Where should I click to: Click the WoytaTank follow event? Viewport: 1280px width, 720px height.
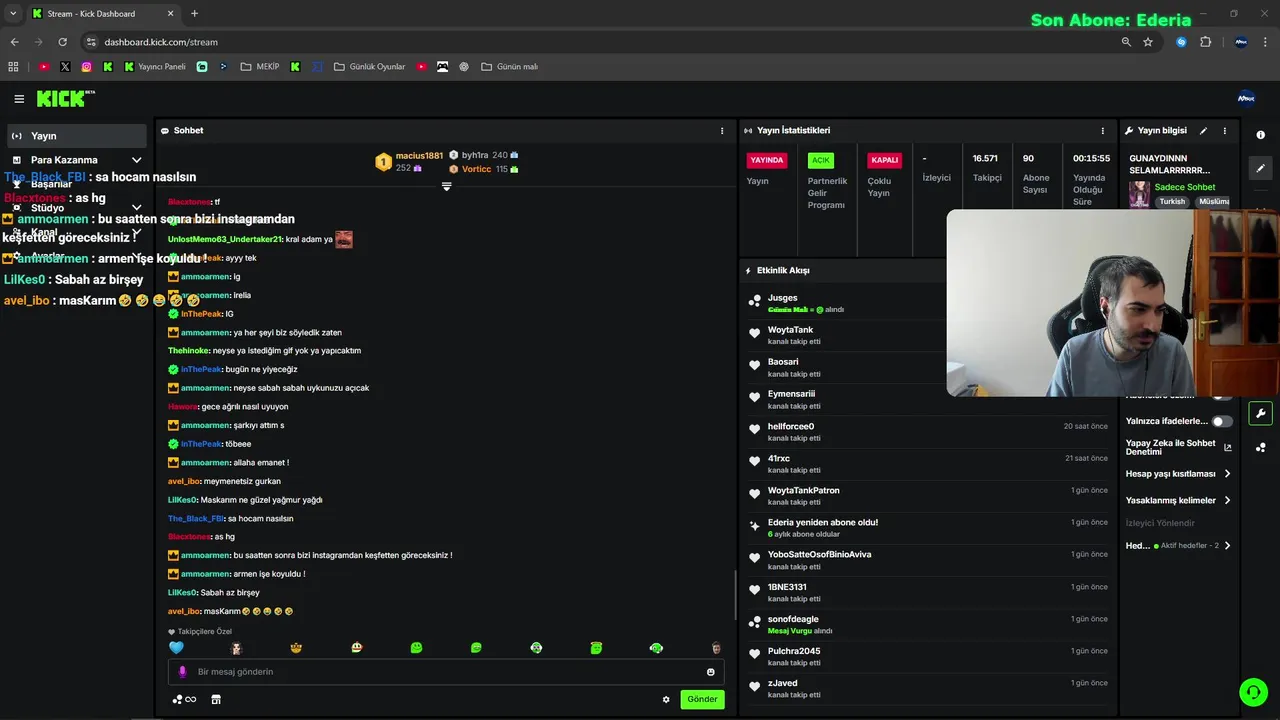click(928, 335)
